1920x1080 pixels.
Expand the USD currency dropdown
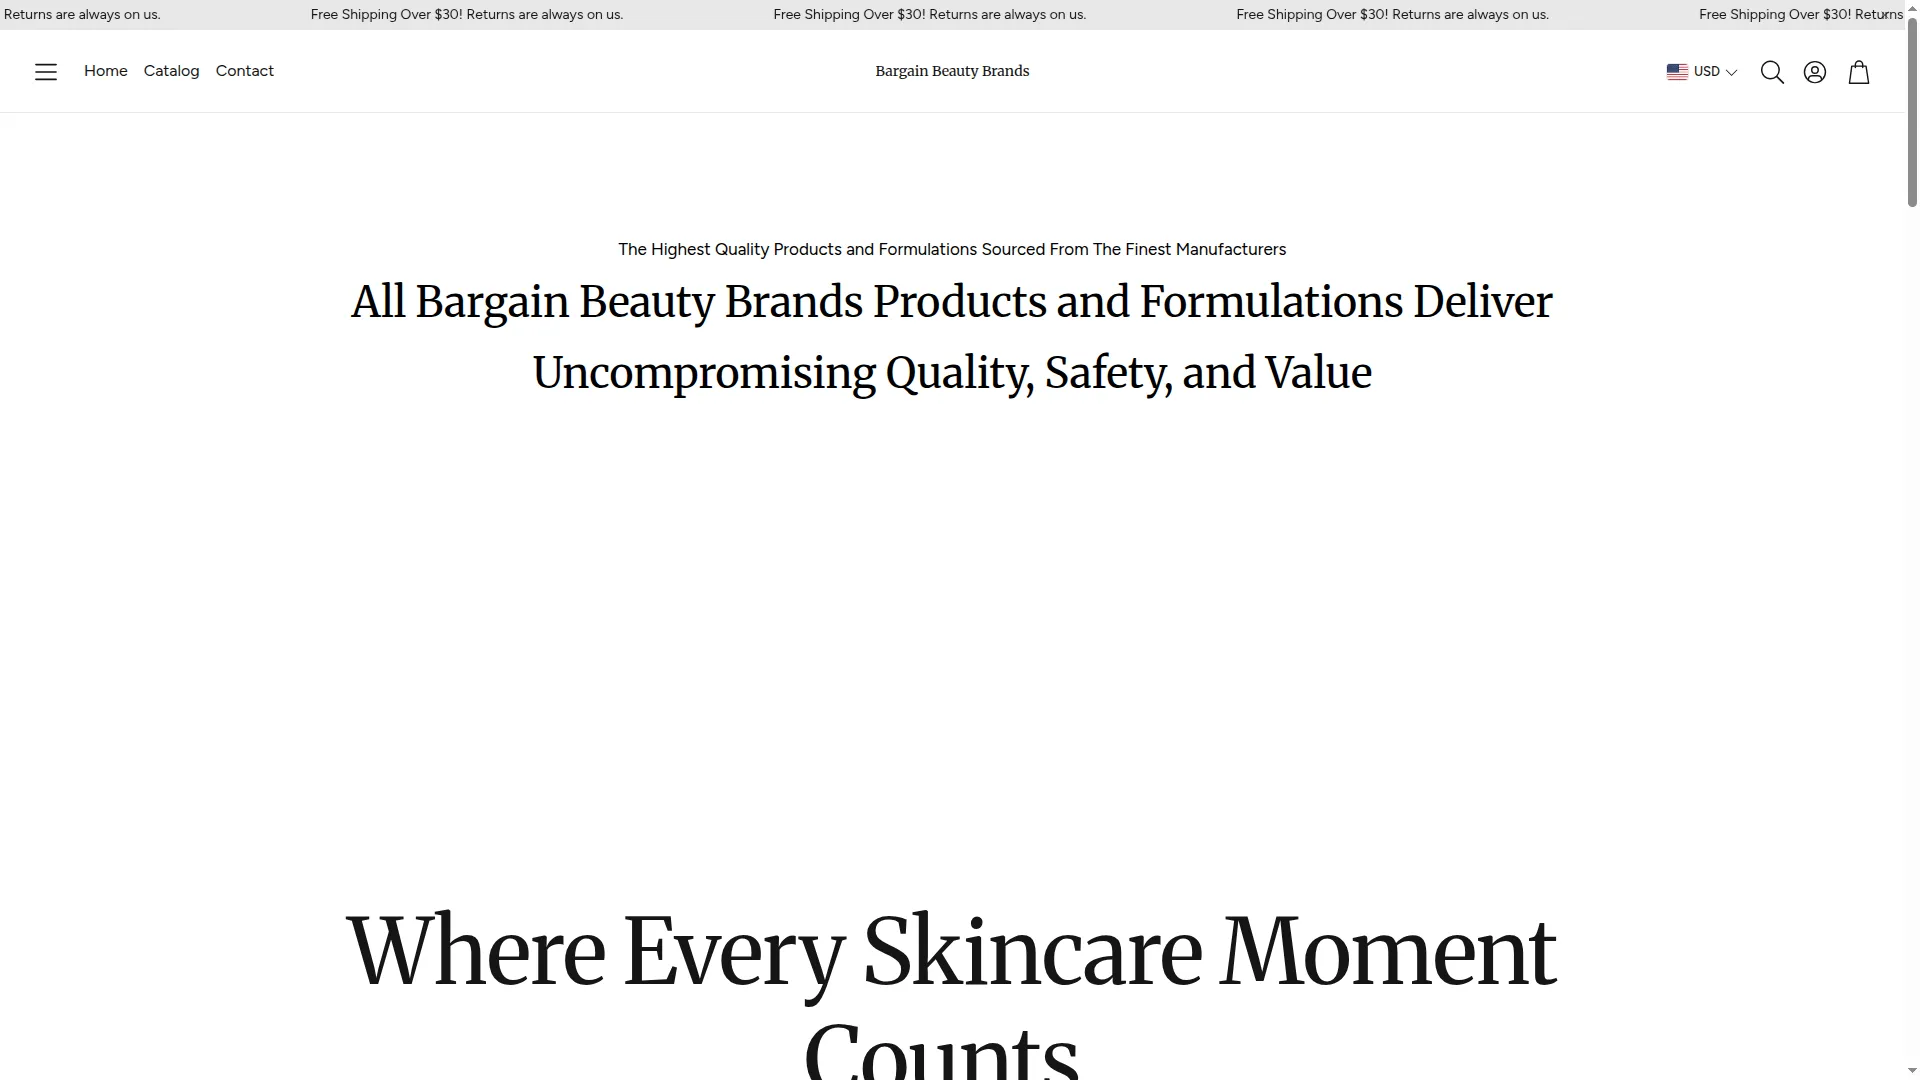[x=1702, y=72]
